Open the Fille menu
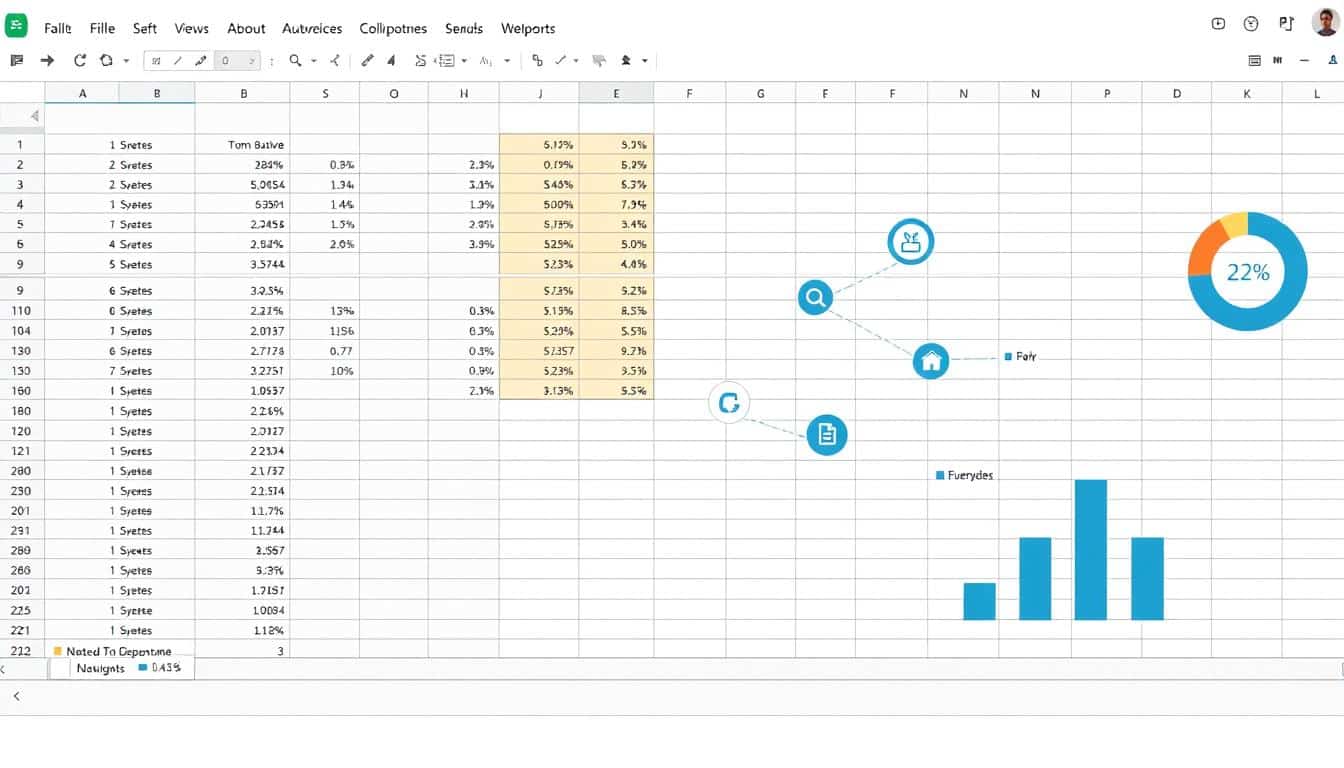This screenshot has height=768, width=1344. pyautogui.click(x=102, y=29)
